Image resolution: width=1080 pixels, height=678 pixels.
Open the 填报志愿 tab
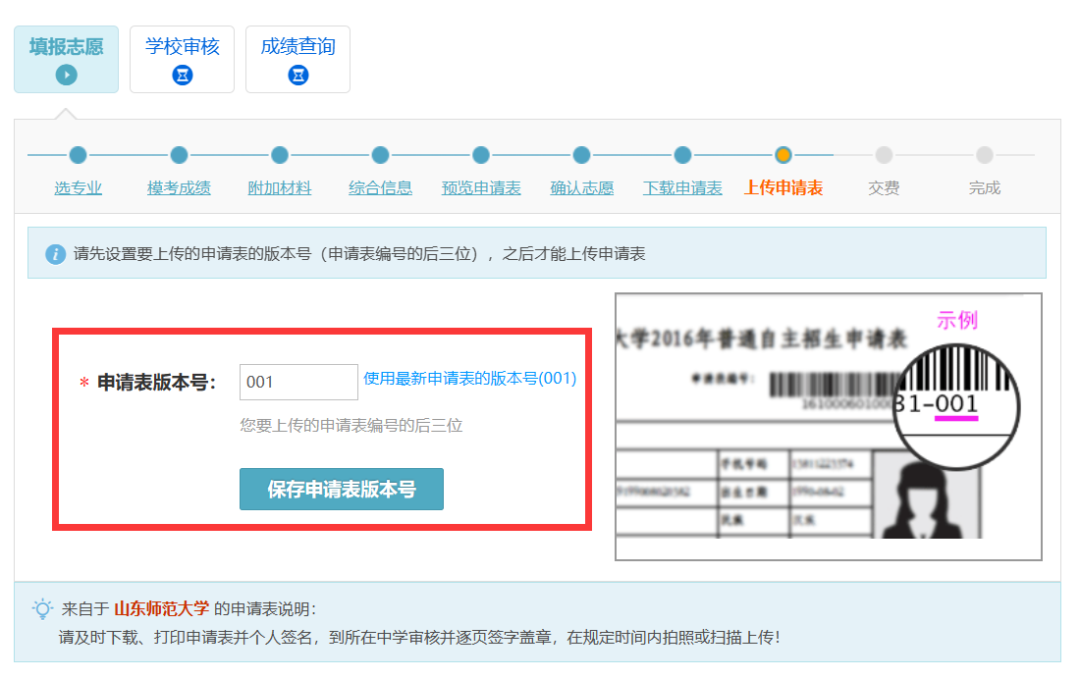(x=66, y=47)
